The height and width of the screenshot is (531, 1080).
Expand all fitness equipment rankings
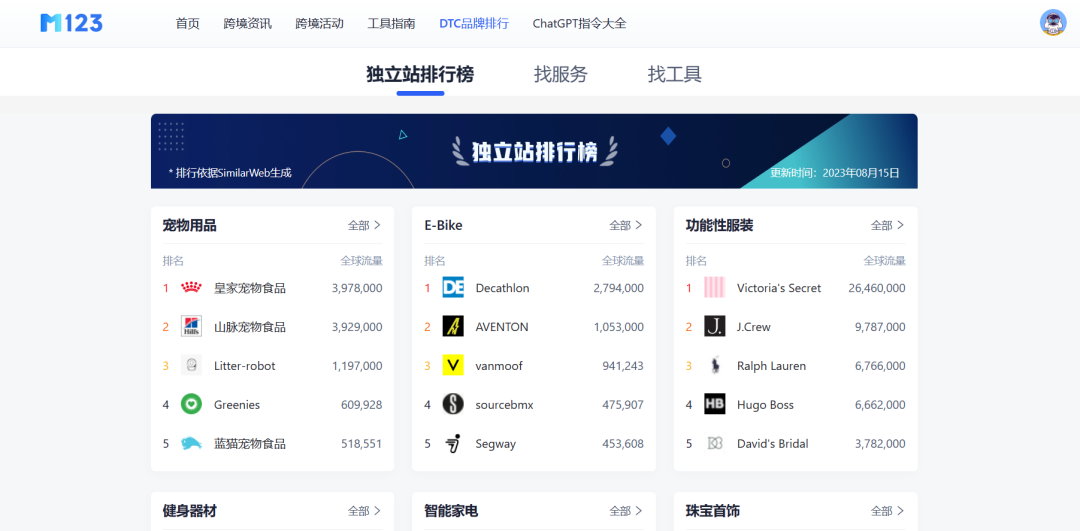pyautogui.click(x=364, y=511)
